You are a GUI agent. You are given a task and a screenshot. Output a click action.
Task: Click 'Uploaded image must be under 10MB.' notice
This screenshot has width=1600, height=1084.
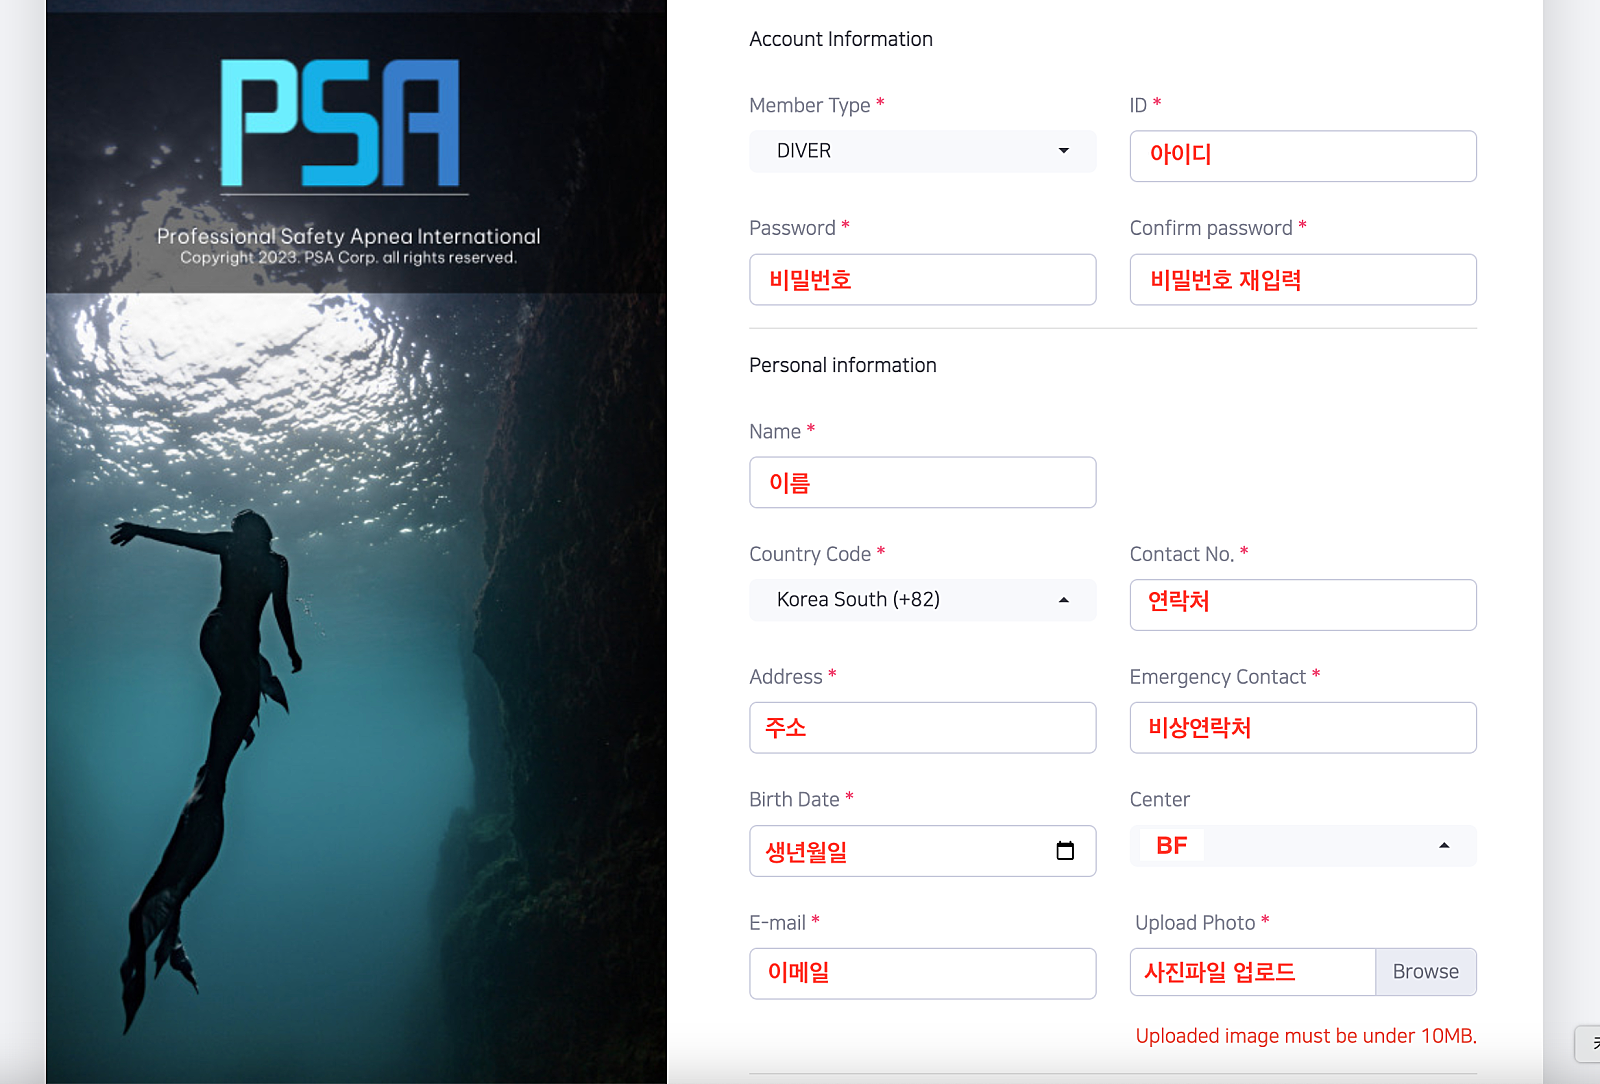[1306, 1036]
